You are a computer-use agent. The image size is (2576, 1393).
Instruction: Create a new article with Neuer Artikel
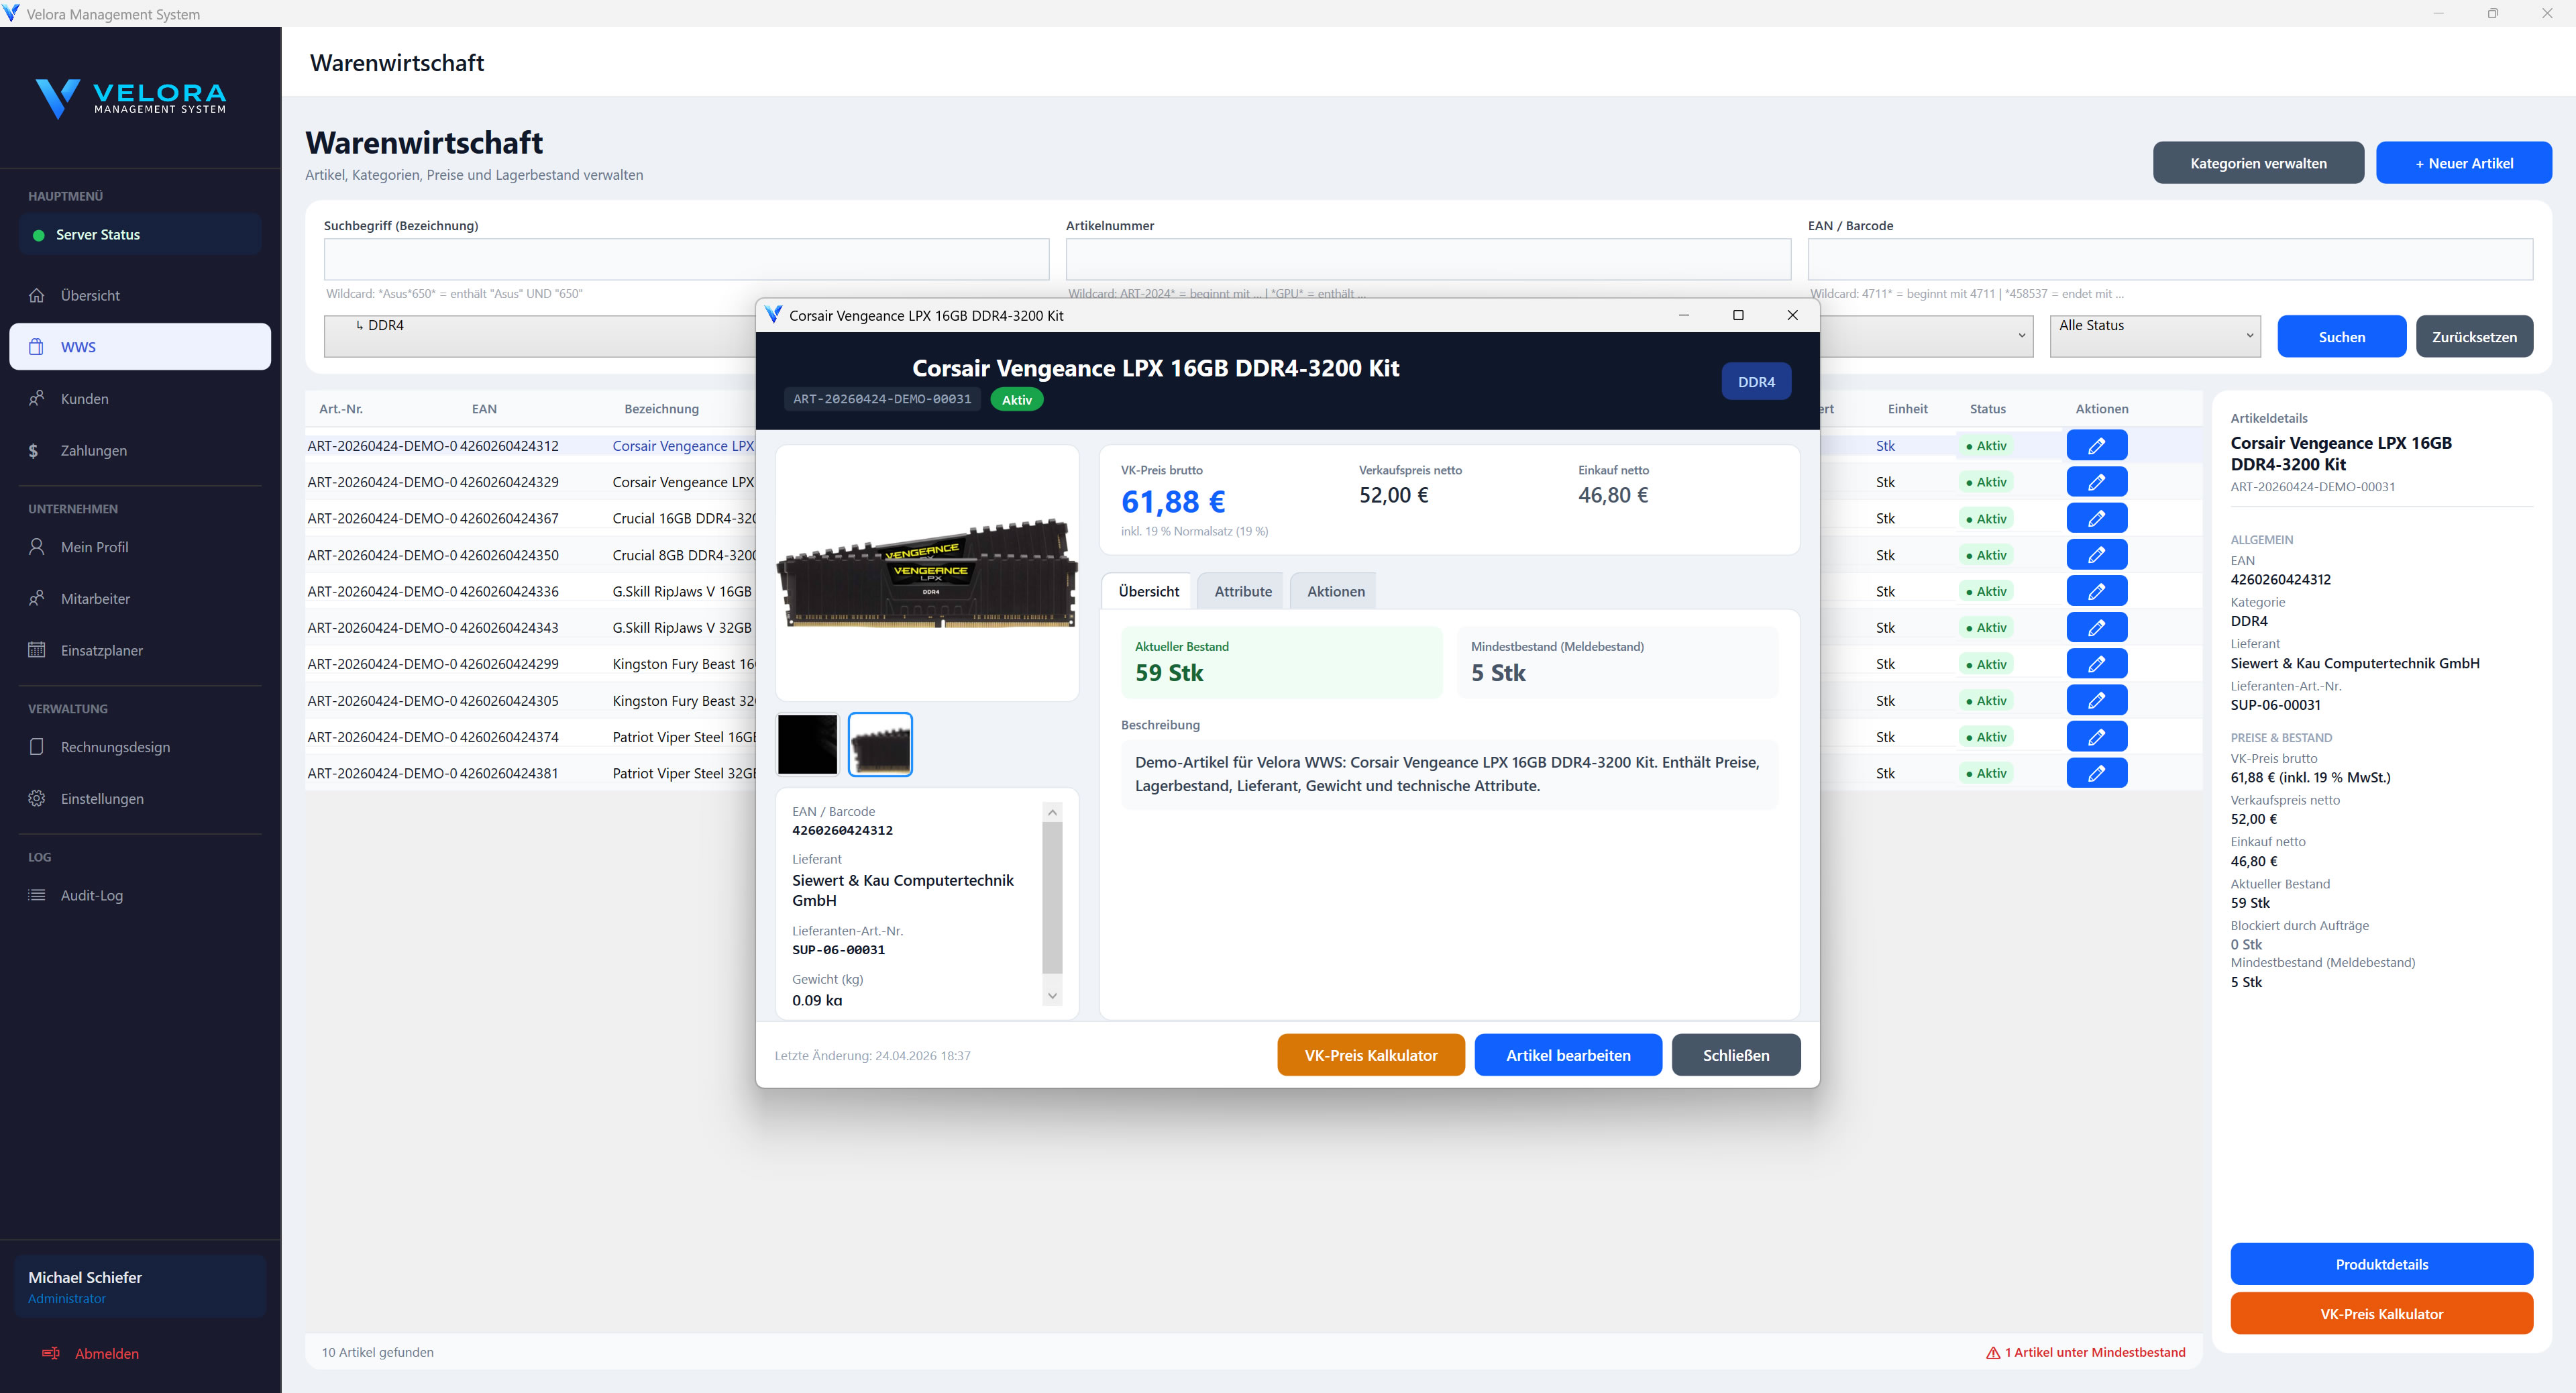[x=2464, y=163]
